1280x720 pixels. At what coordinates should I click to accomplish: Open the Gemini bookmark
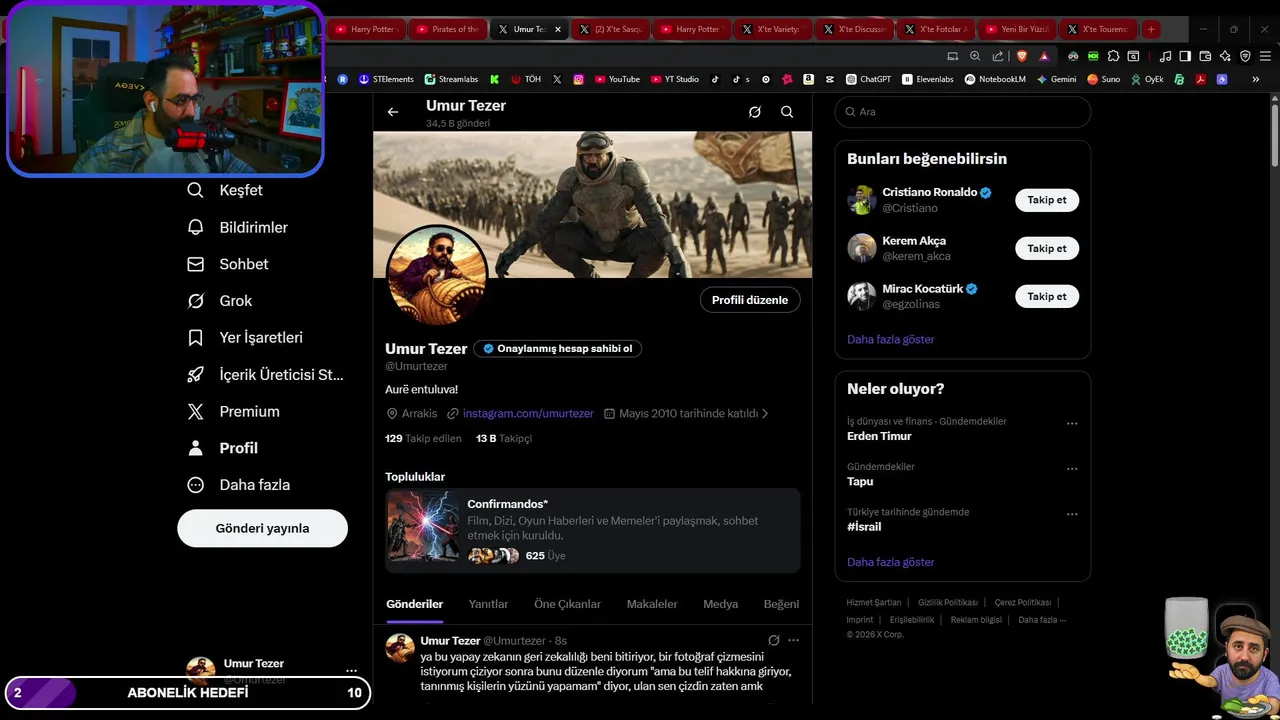click(x=1056, y=79)
